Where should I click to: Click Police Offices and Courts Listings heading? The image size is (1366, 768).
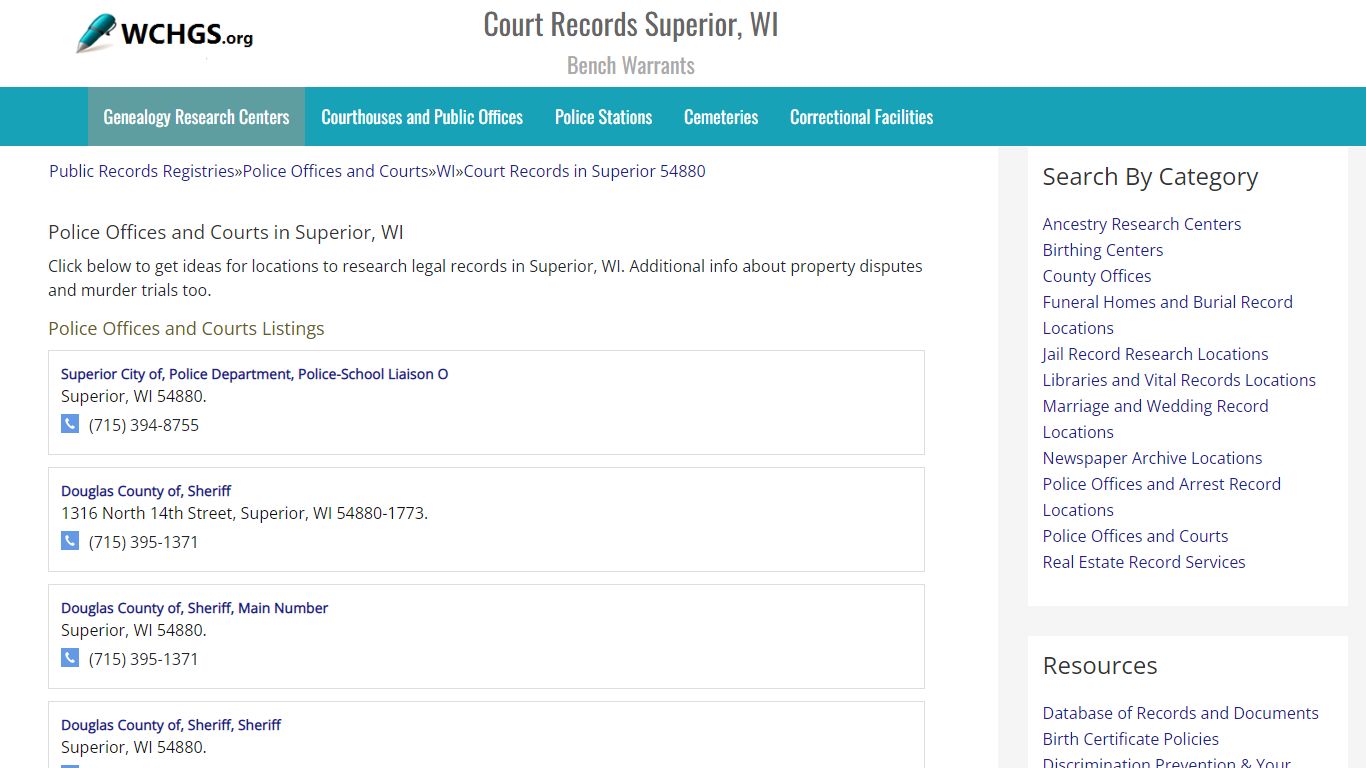coord(186,328)
